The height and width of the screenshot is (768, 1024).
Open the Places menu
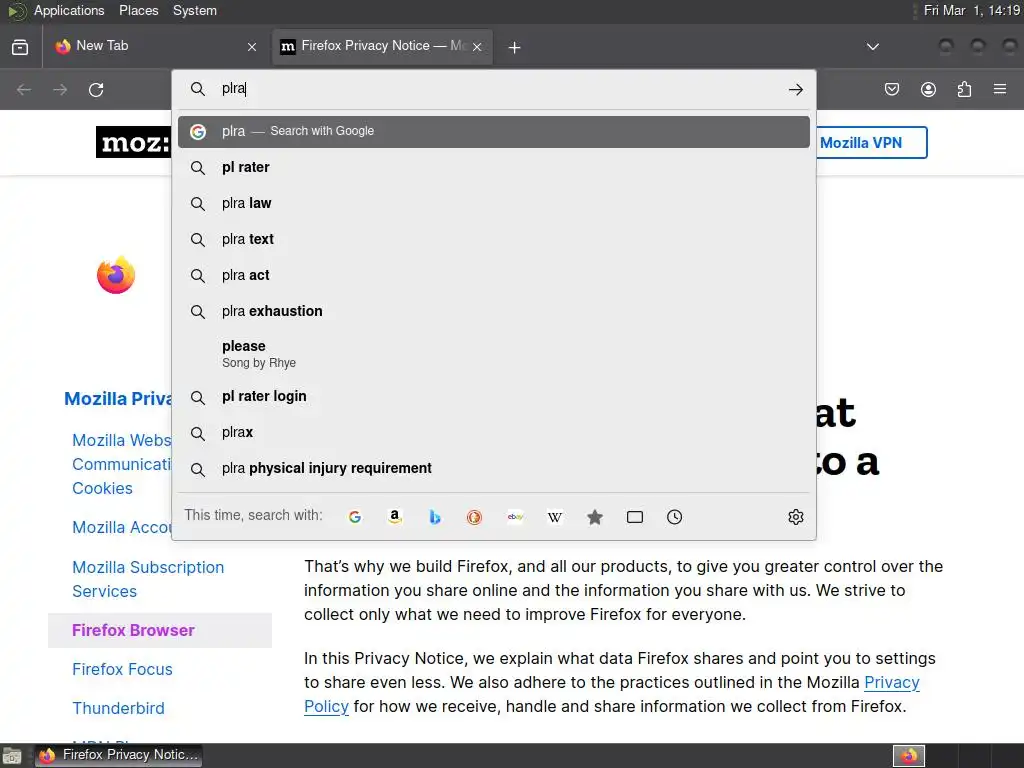coord(138,10)
